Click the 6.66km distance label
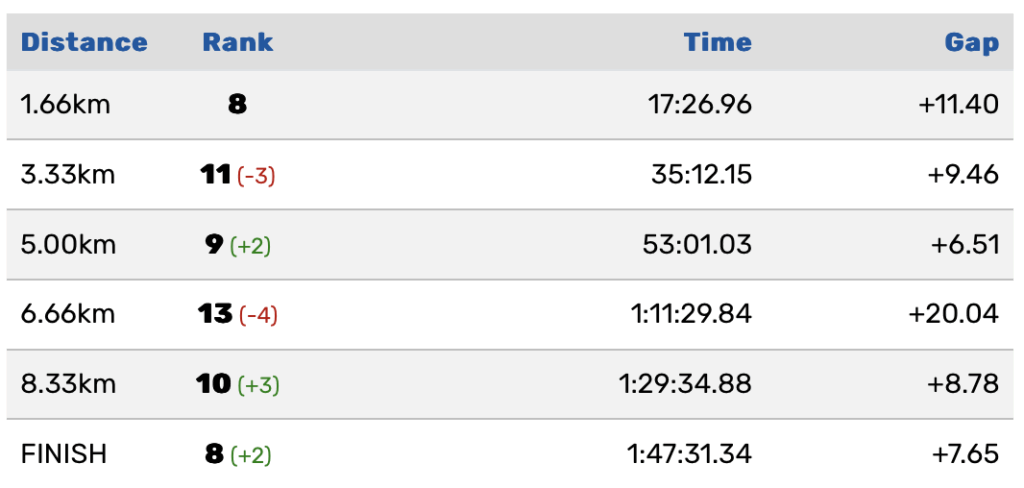This screenshot has height=488, width=1024. click(x=68, y=315)
